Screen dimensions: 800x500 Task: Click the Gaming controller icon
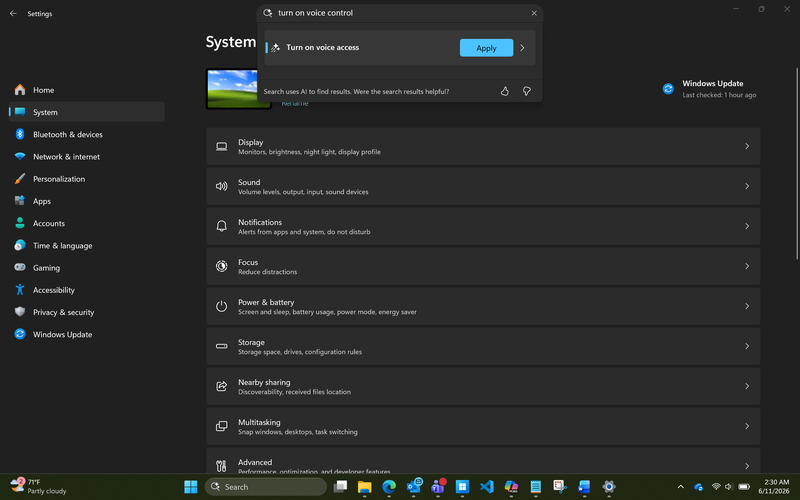pos(20,267)
